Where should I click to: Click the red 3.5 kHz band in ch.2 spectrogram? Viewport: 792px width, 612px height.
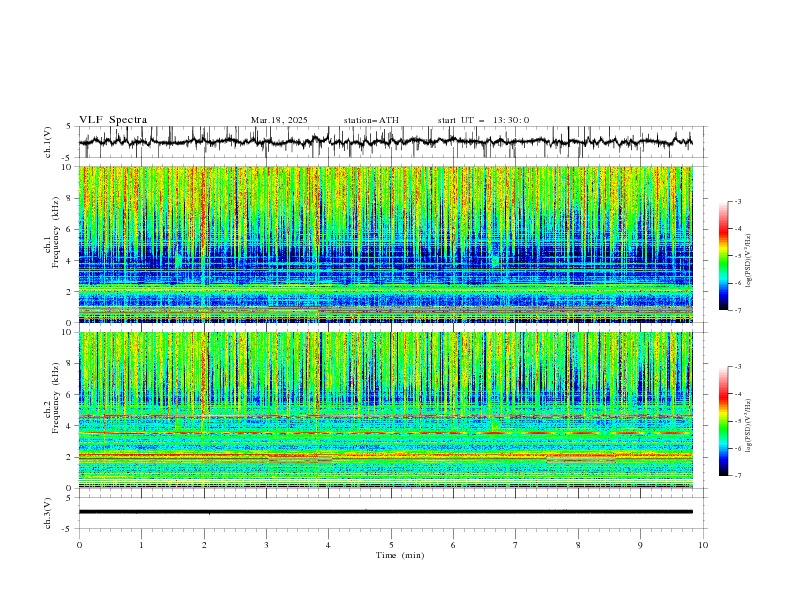pyautogui.click(x=385, y=433)
